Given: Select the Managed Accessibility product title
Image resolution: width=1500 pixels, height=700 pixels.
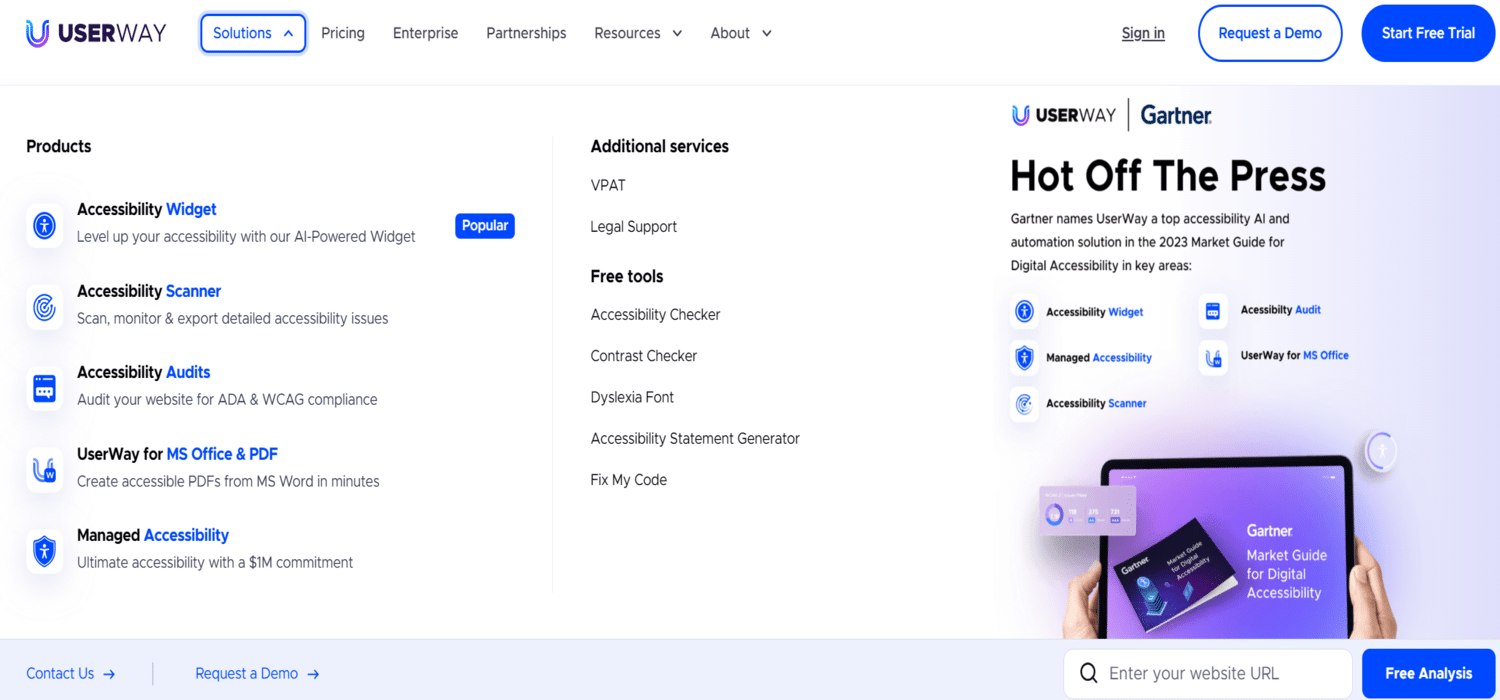Looking at the screenshot, I should pos(153,535).
